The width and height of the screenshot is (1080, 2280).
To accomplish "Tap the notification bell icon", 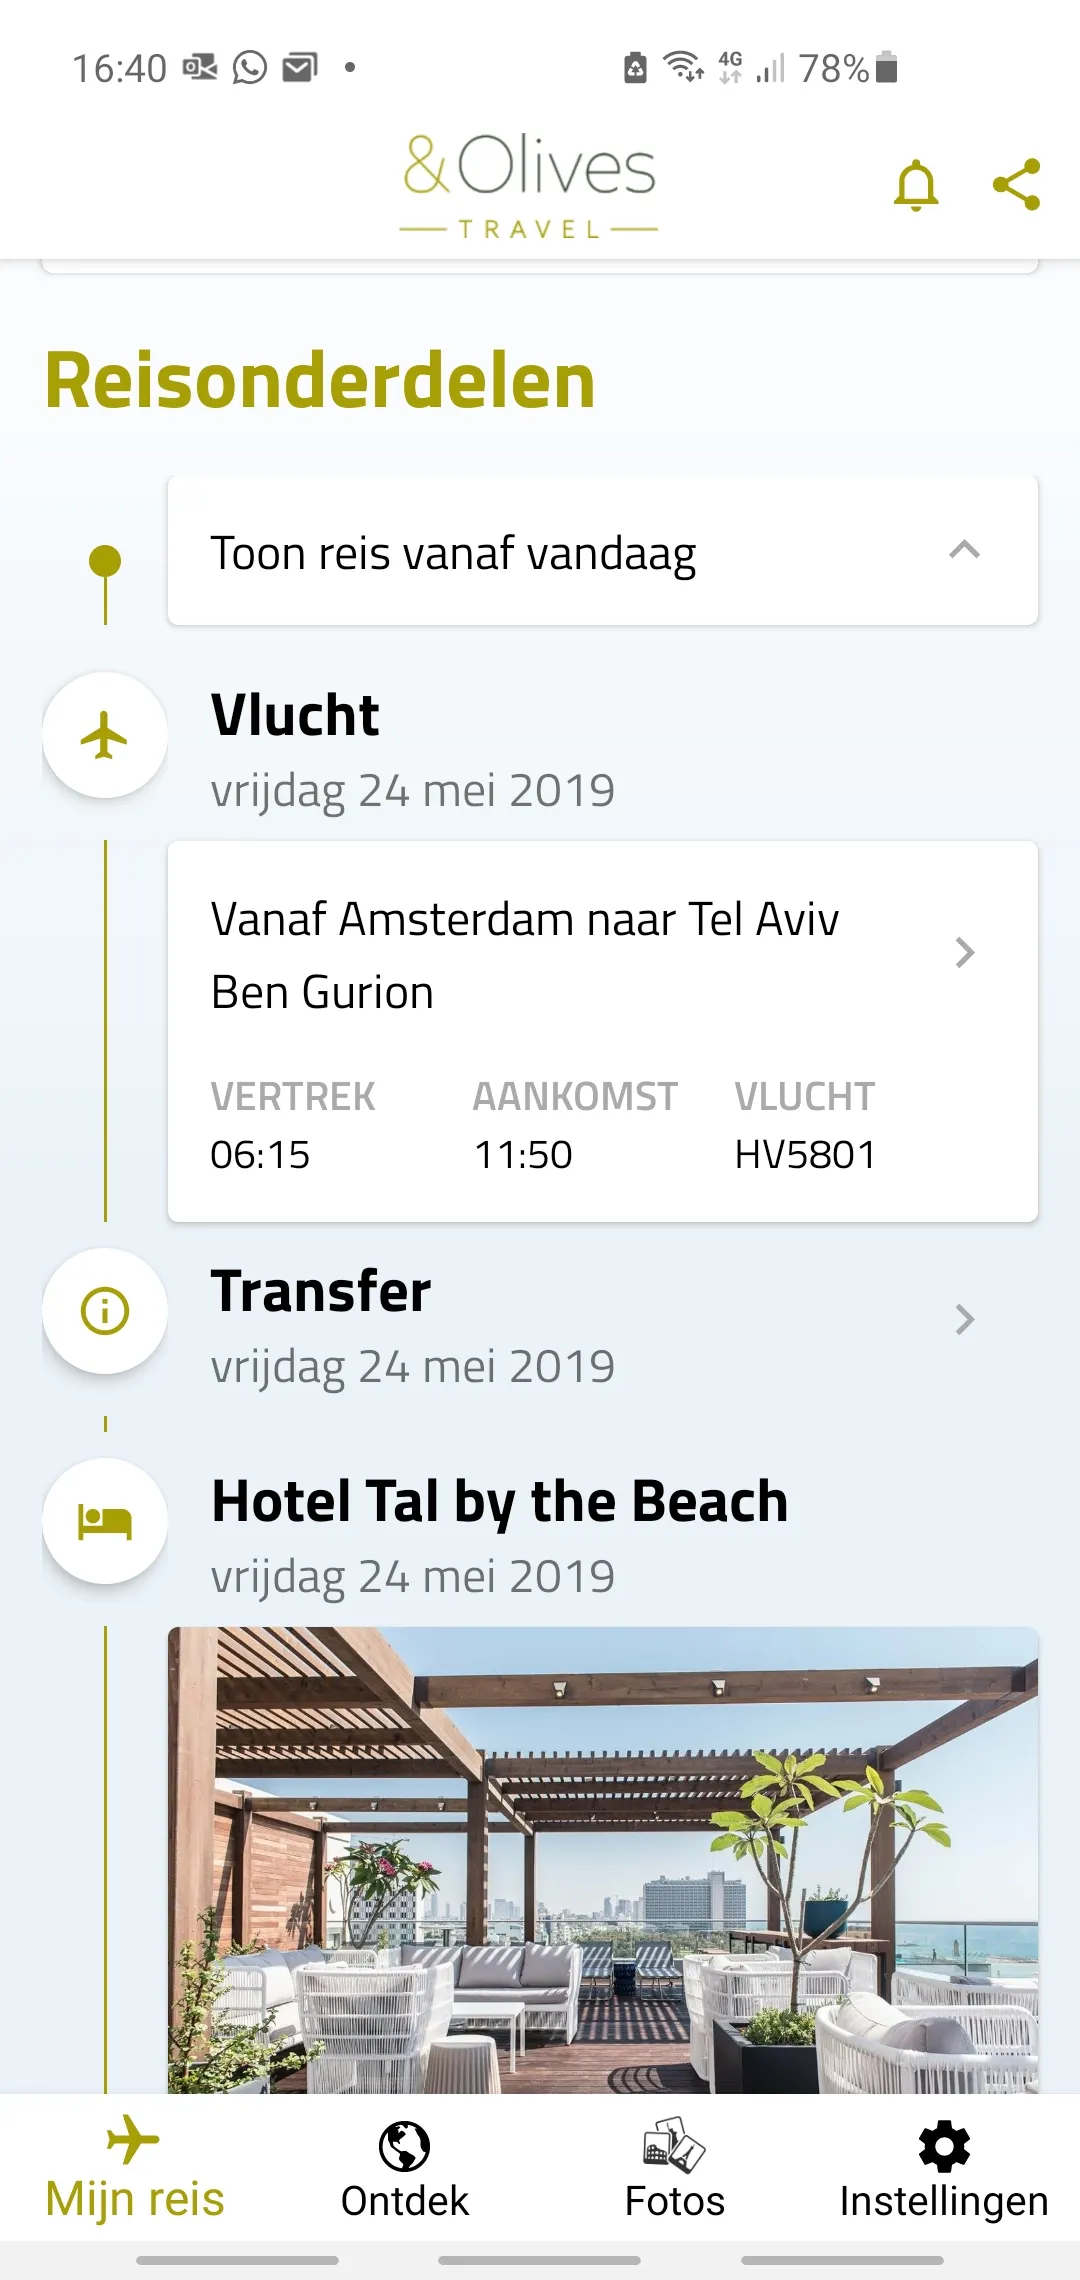I will tap(915, 185).
